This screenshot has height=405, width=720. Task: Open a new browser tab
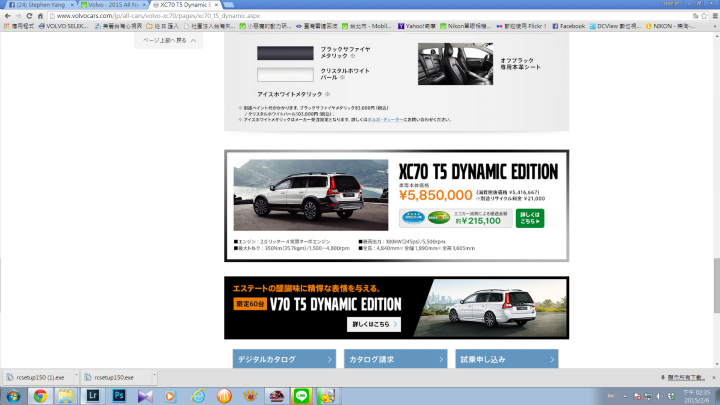tap(228, 5)
